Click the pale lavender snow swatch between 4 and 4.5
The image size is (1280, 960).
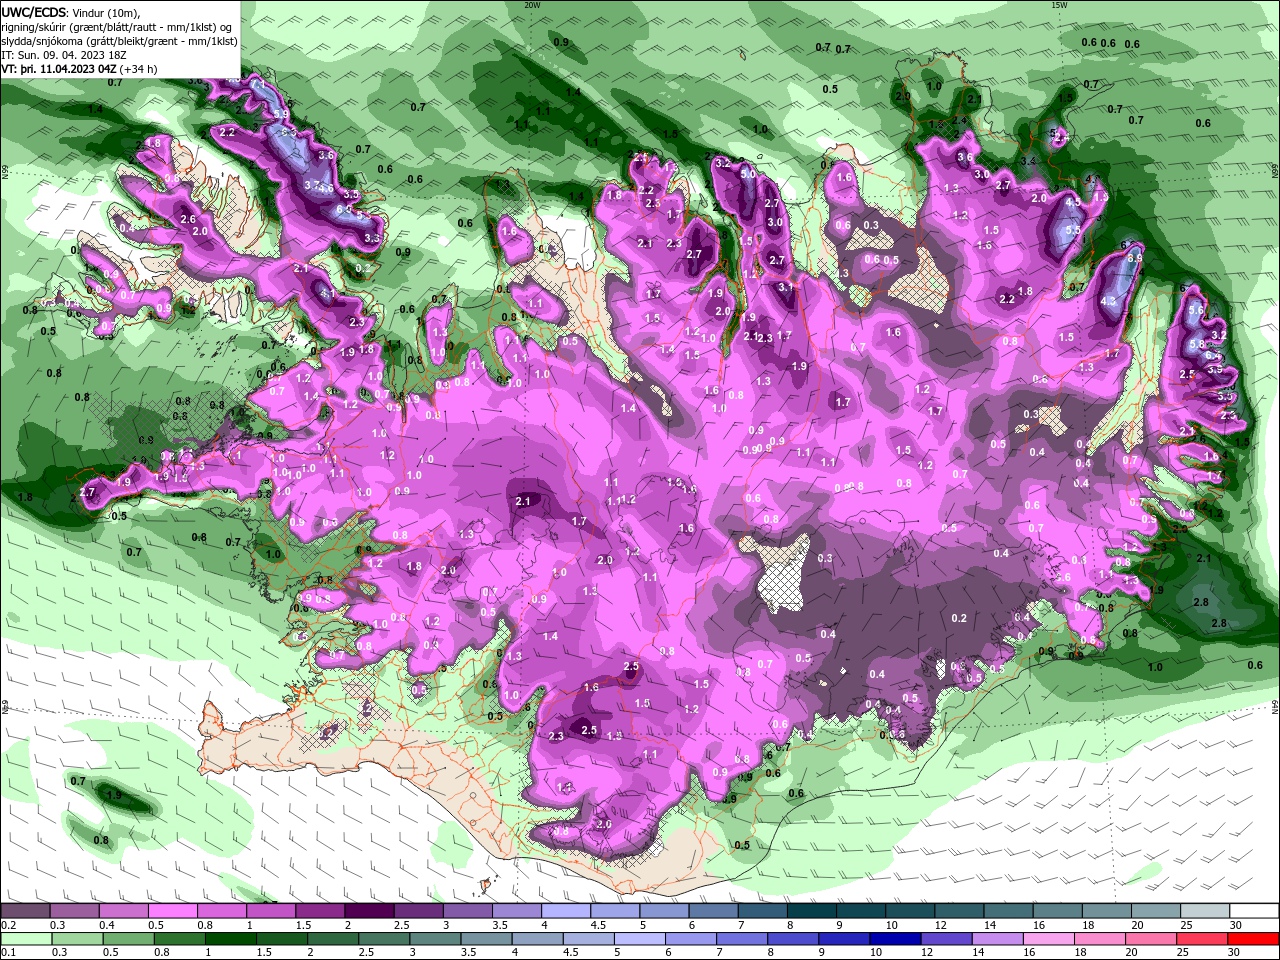566,911
